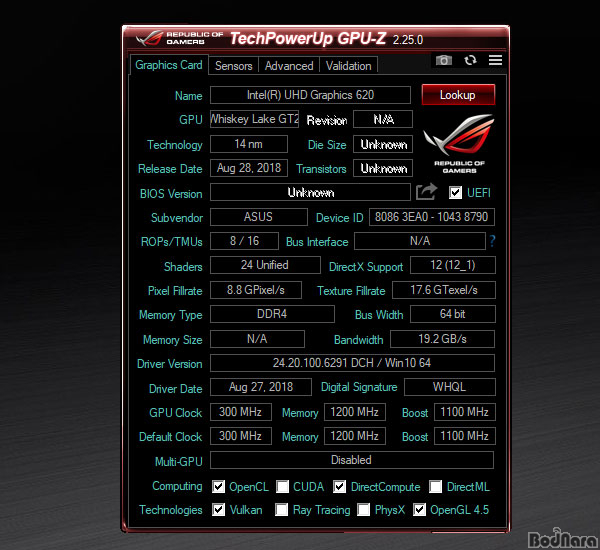
Task: Toggle the Vulkan checkbox
Action: (218, 509)
